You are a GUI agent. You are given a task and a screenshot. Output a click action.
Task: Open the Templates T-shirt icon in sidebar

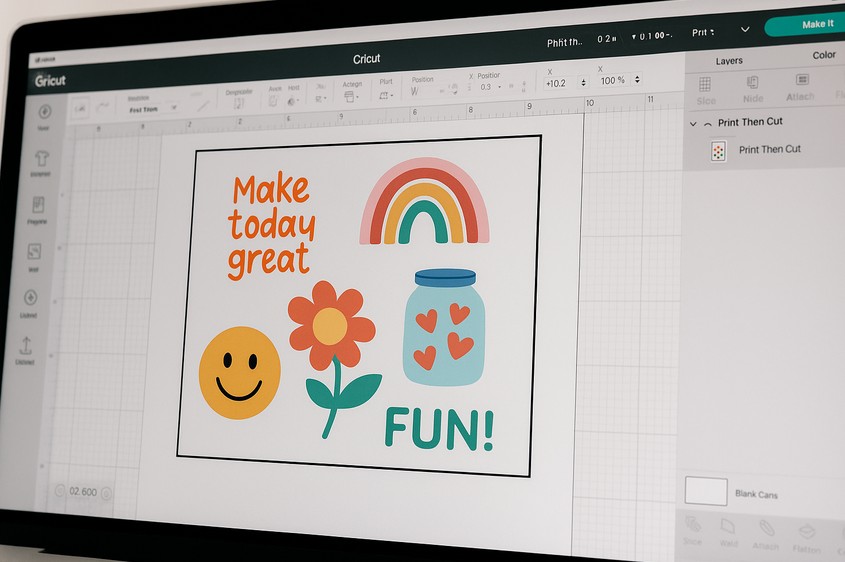43,160
